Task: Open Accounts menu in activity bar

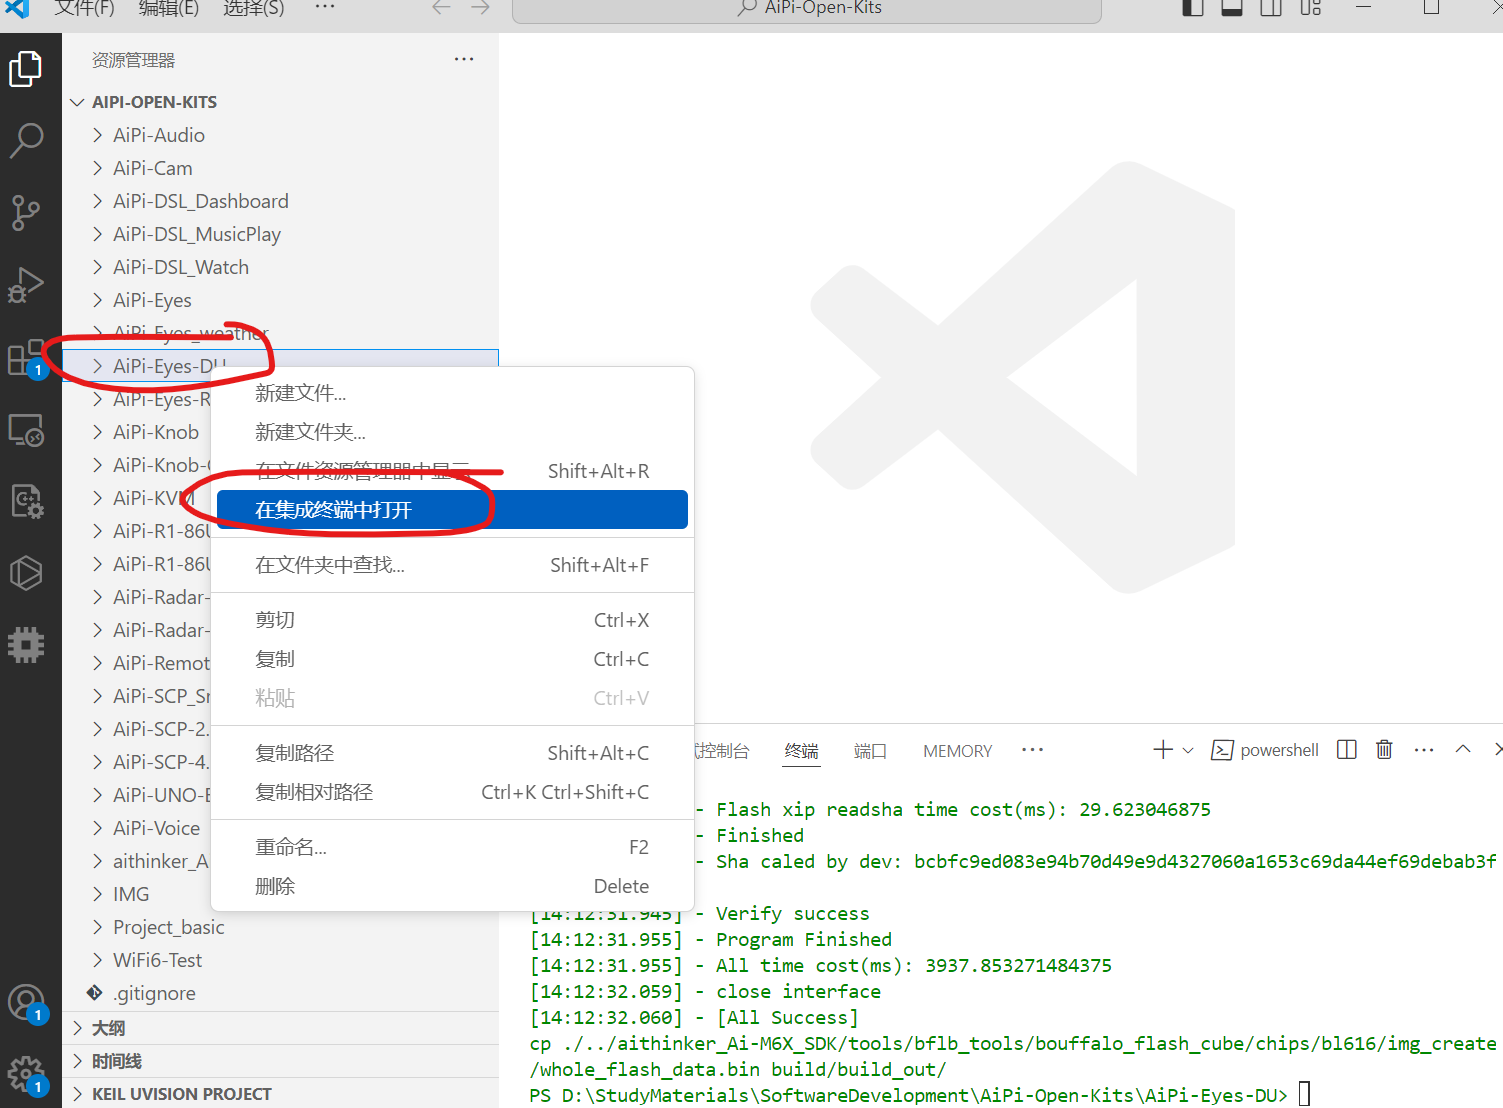Action: 26,1003
